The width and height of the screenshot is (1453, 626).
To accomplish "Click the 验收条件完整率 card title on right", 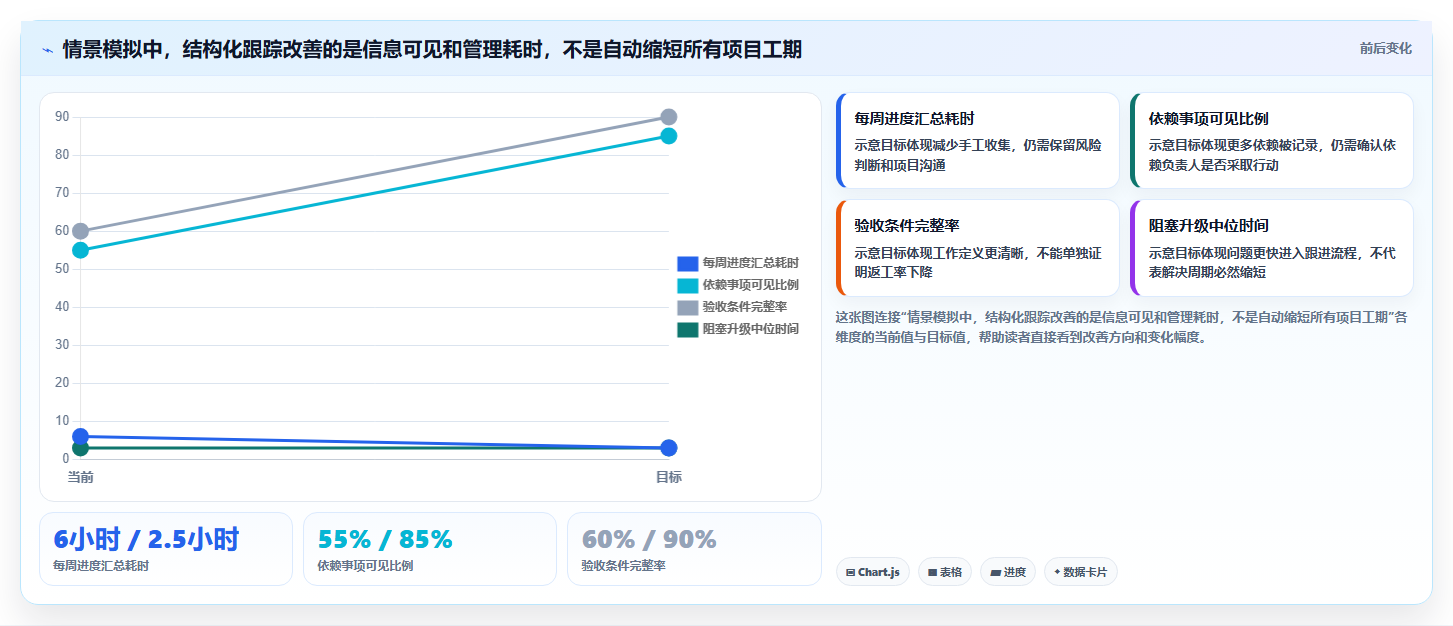I will 906,225.
